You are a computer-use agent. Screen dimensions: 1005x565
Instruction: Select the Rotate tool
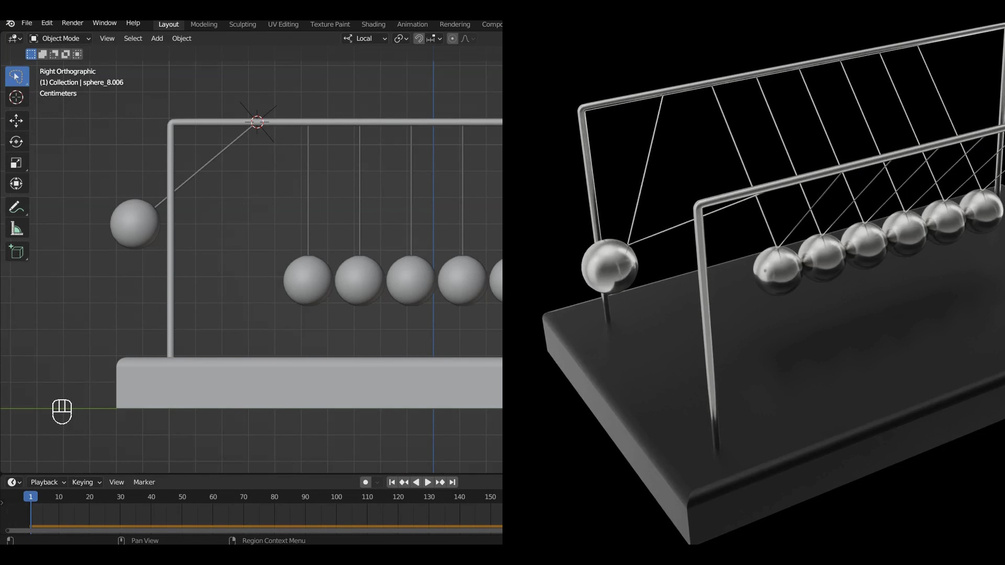[16, 142]
